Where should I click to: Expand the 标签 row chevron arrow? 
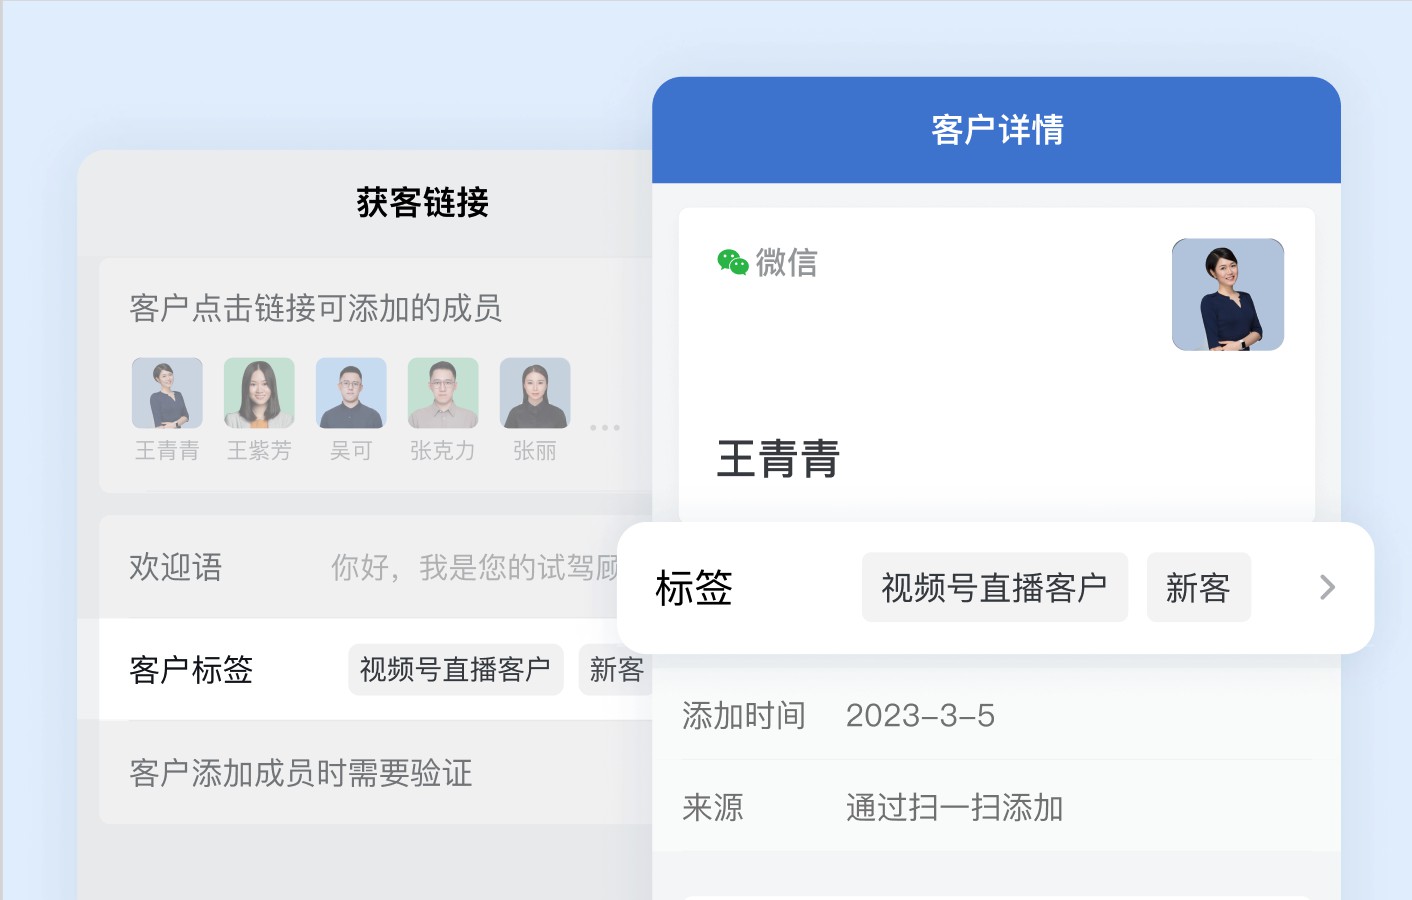1327,587
